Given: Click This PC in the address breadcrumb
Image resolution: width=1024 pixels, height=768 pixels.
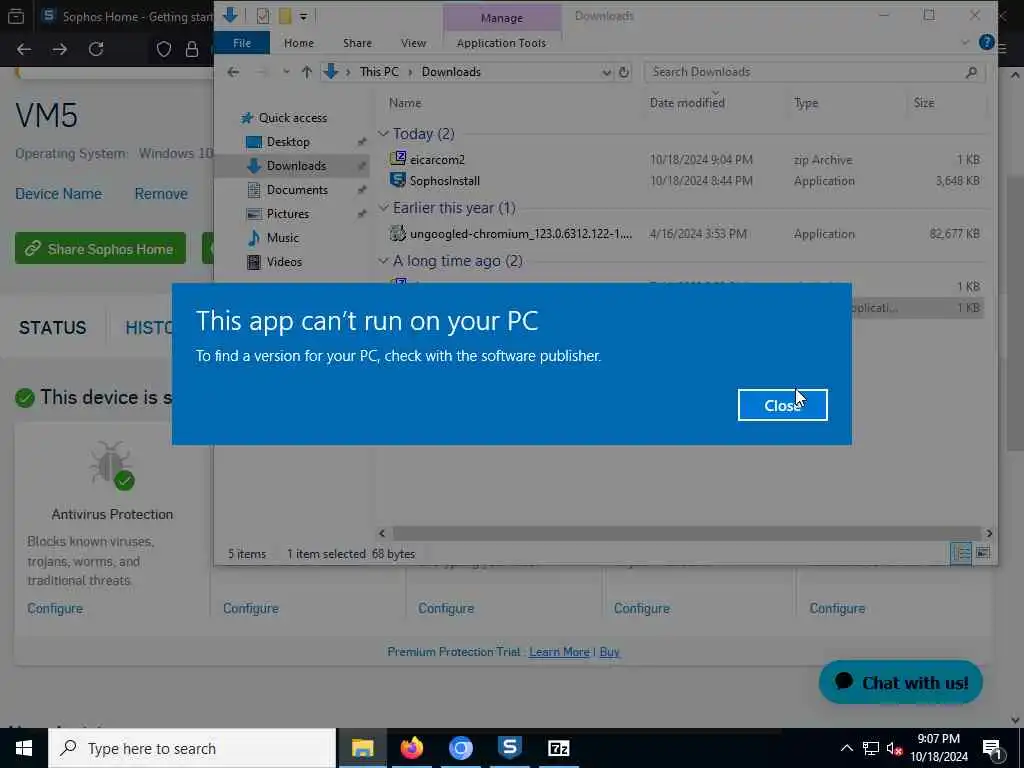Looking at the screenshot, I should pyautogui.click(x=379, y=72).
